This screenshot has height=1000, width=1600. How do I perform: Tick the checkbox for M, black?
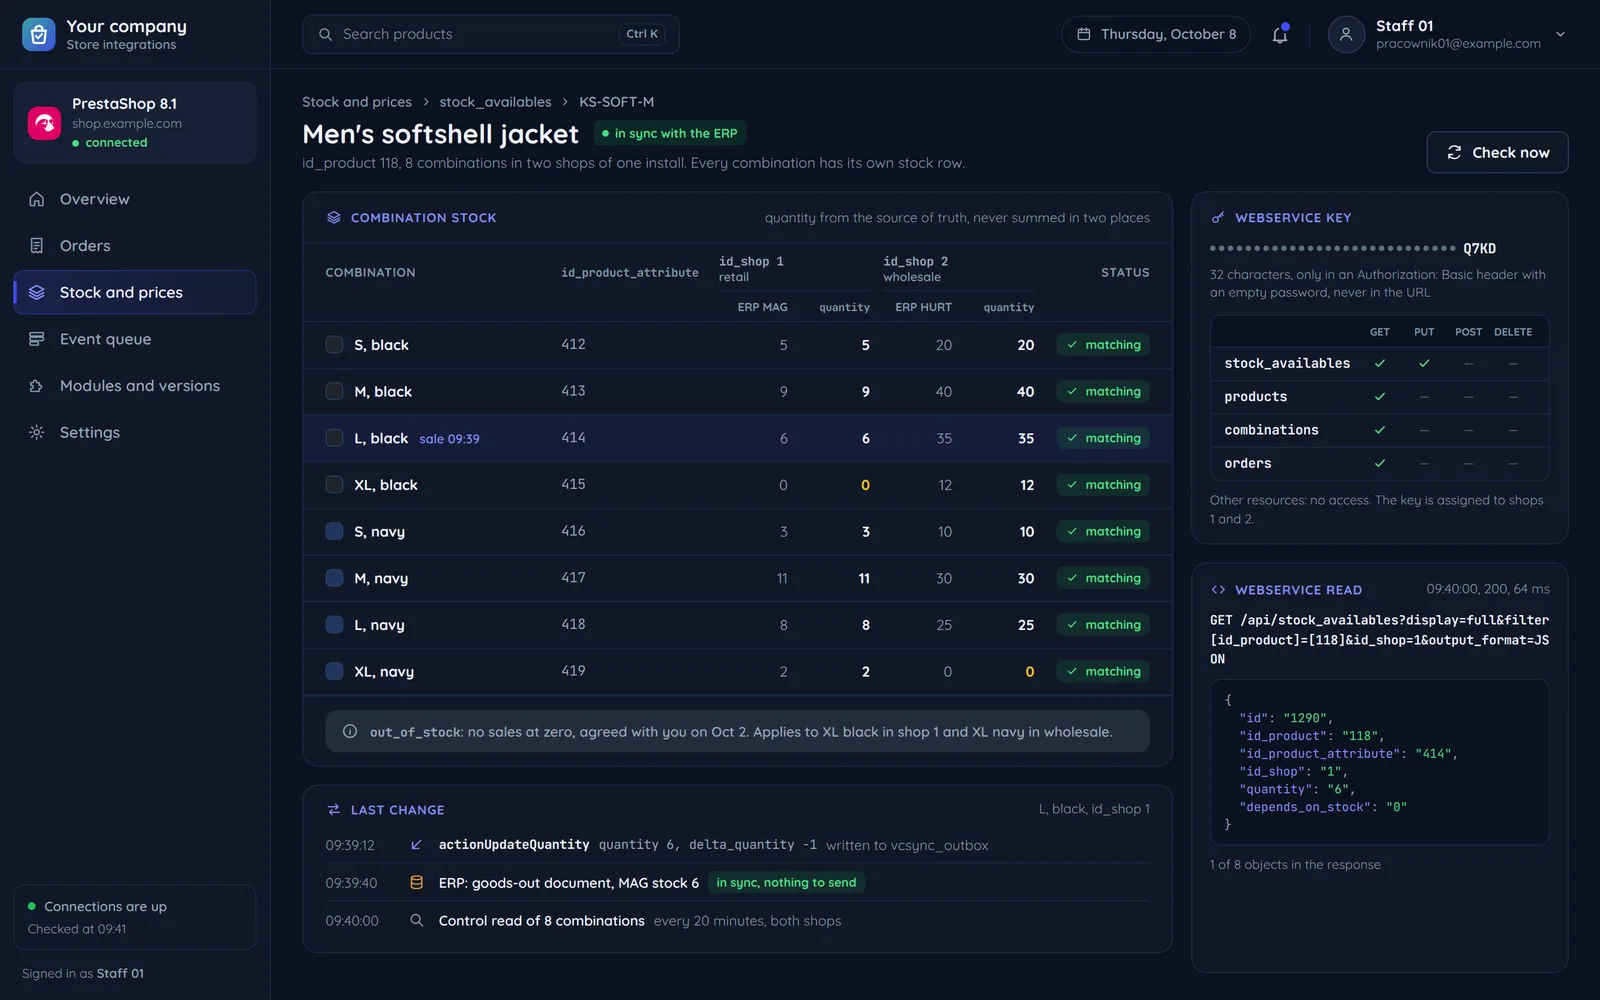click(x=334, y=391)
